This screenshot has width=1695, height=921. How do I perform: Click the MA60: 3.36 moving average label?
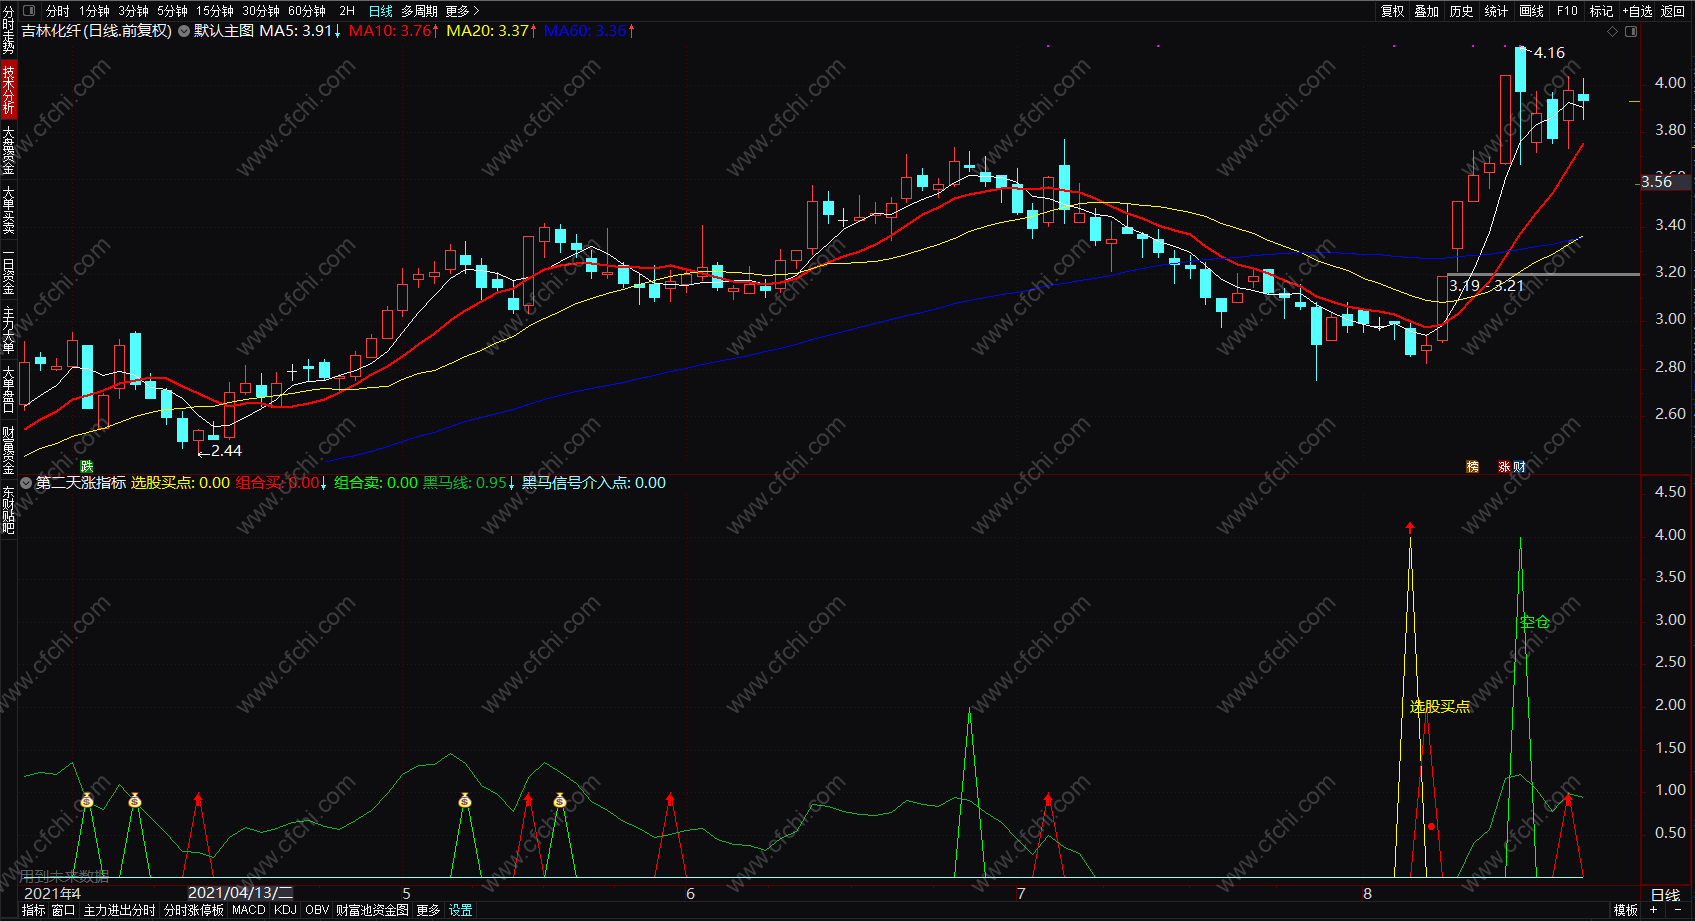pos(590,31)
